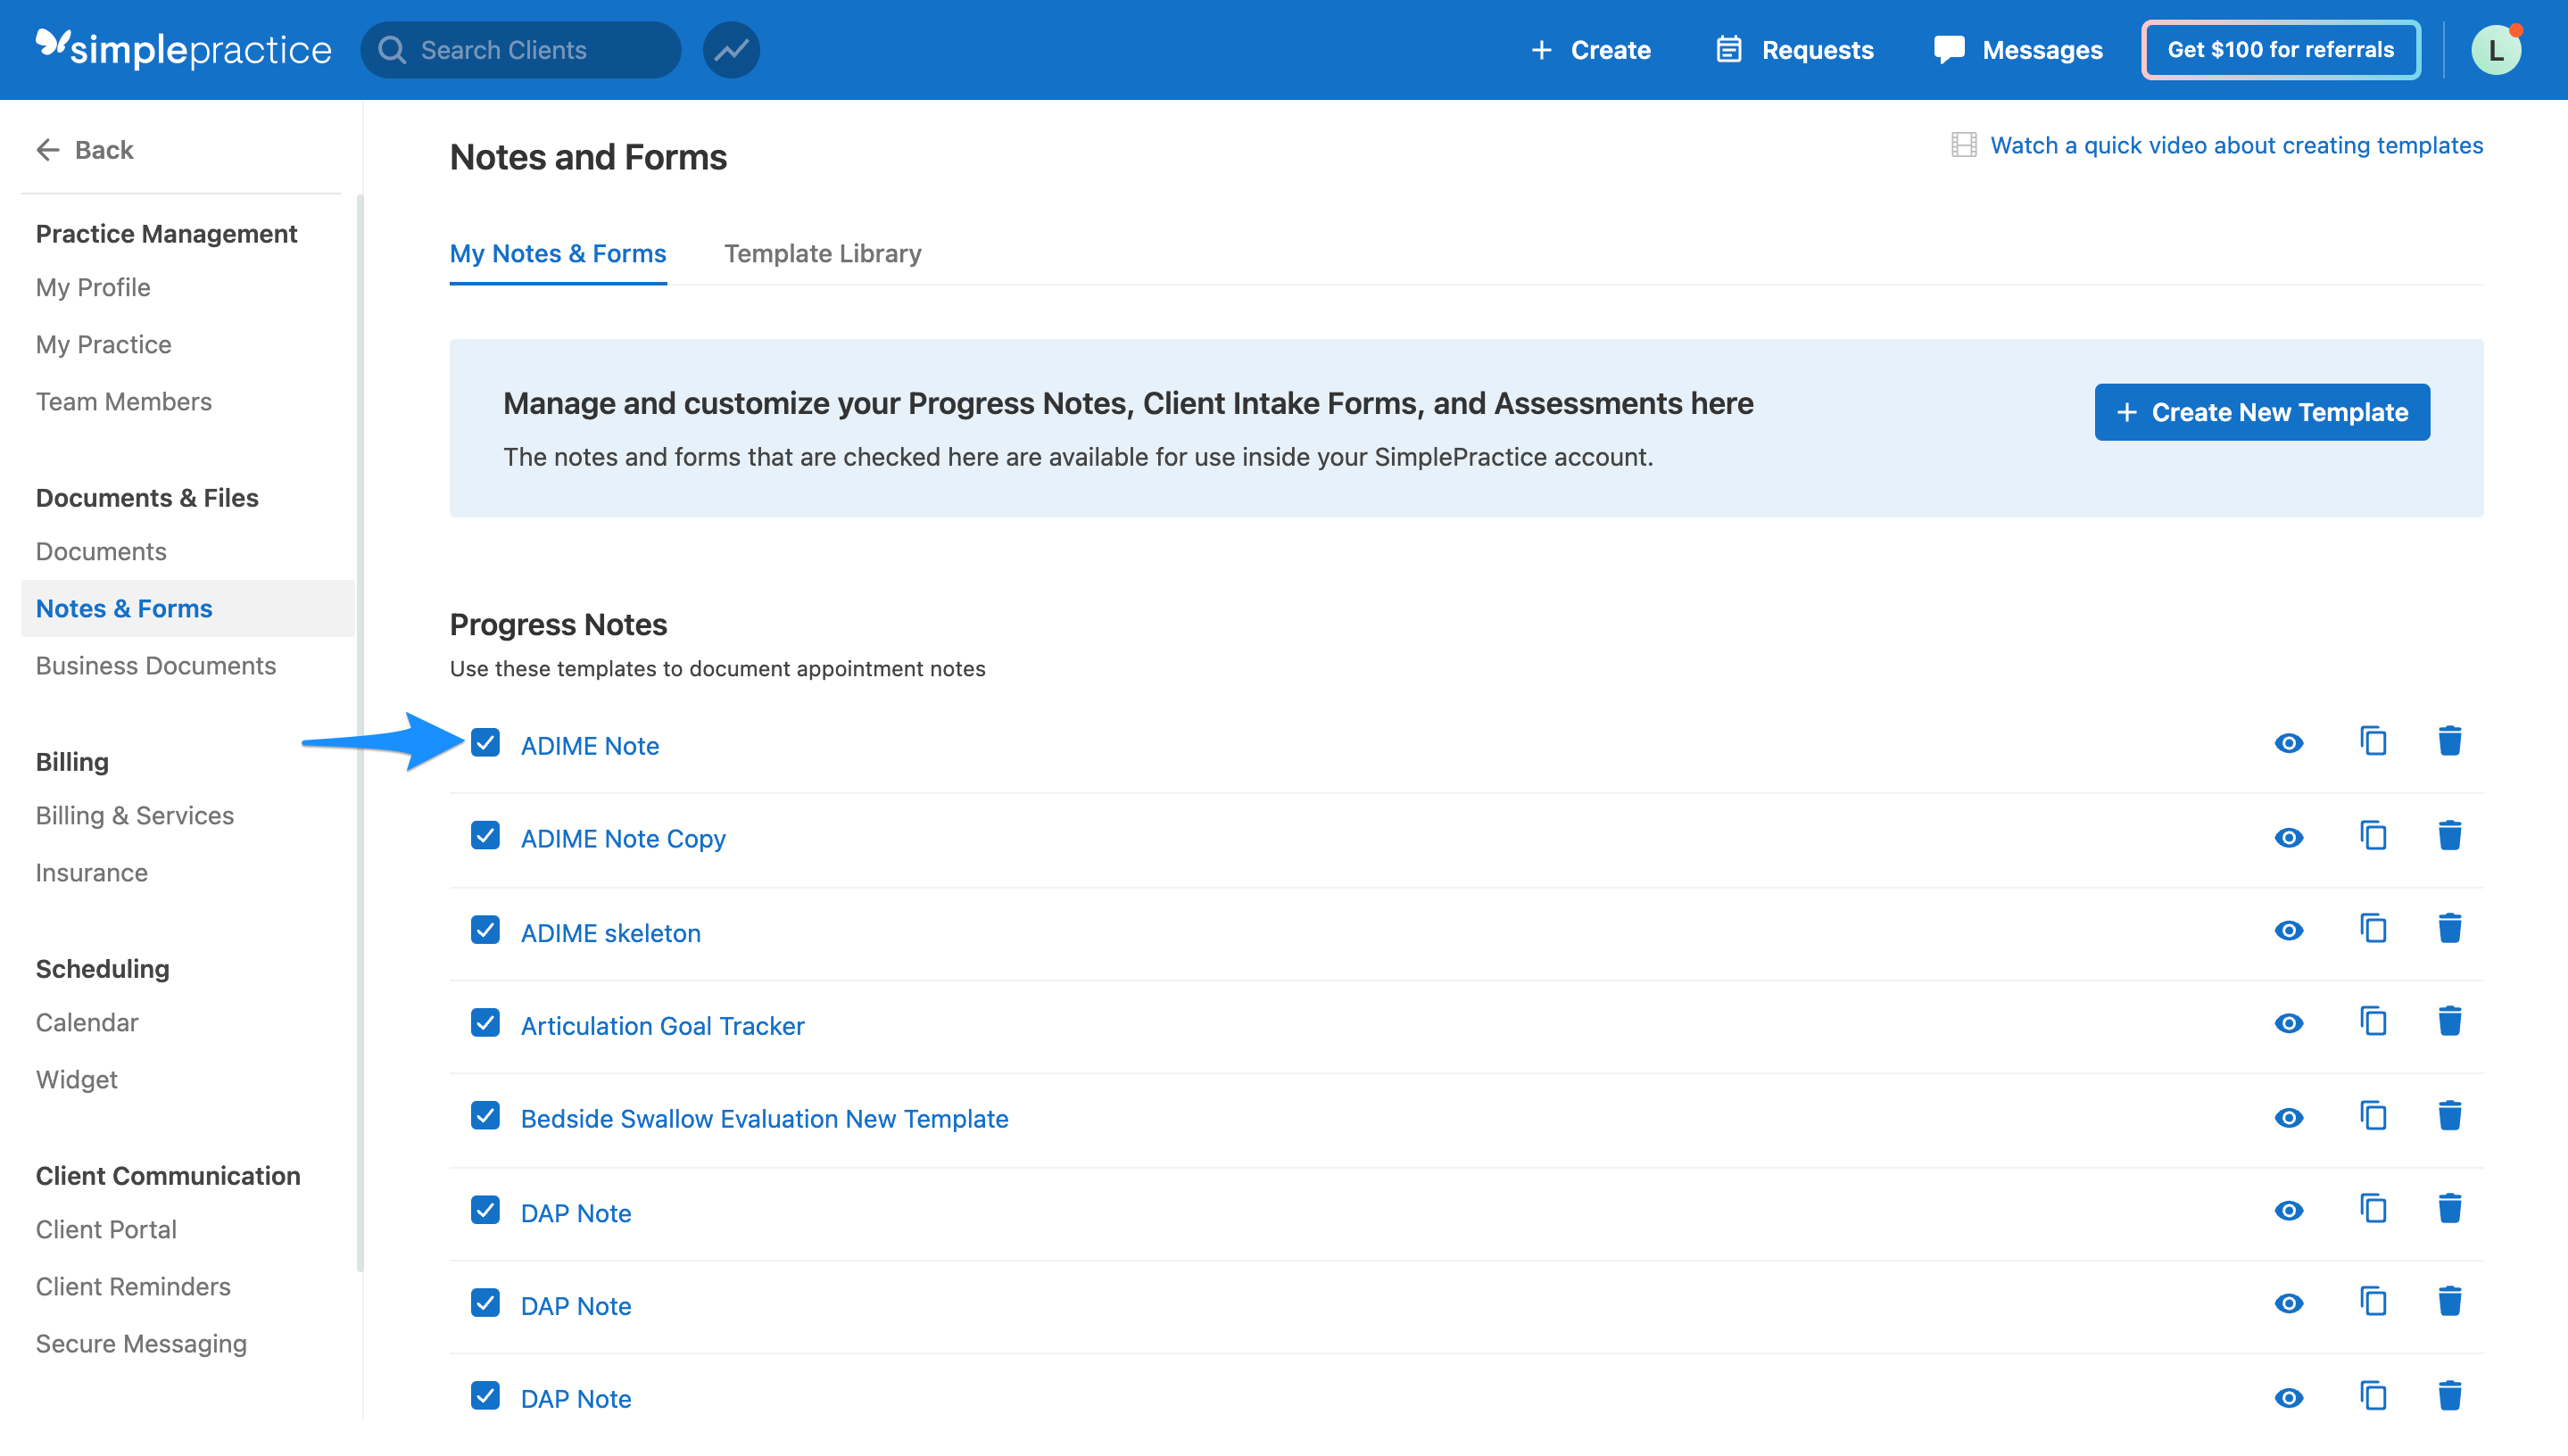Delete the ADIME skeleton template
The image size is (2568, 1456).
click(2449, 928)
